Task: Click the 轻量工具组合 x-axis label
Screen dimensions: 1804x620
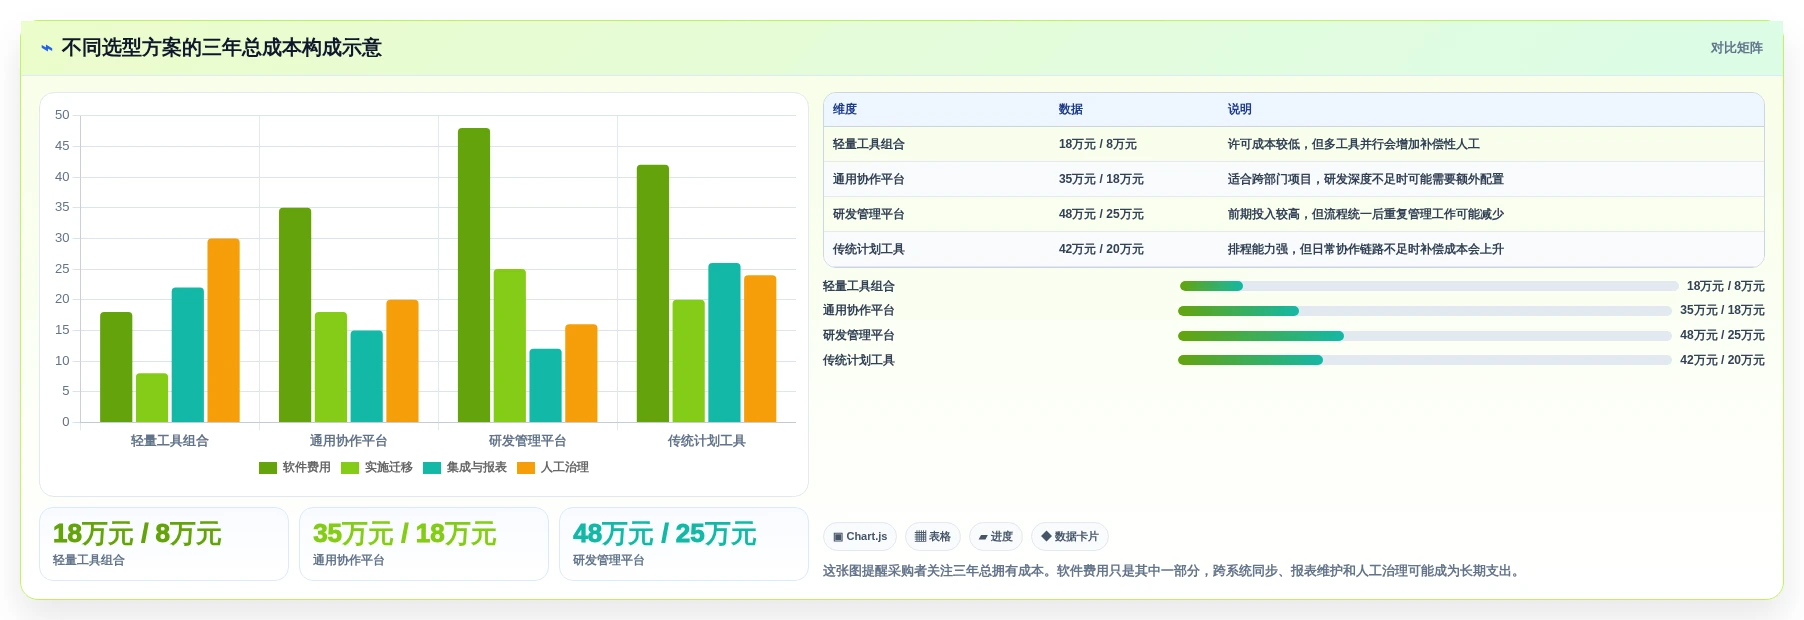Action: pos(170,441)
